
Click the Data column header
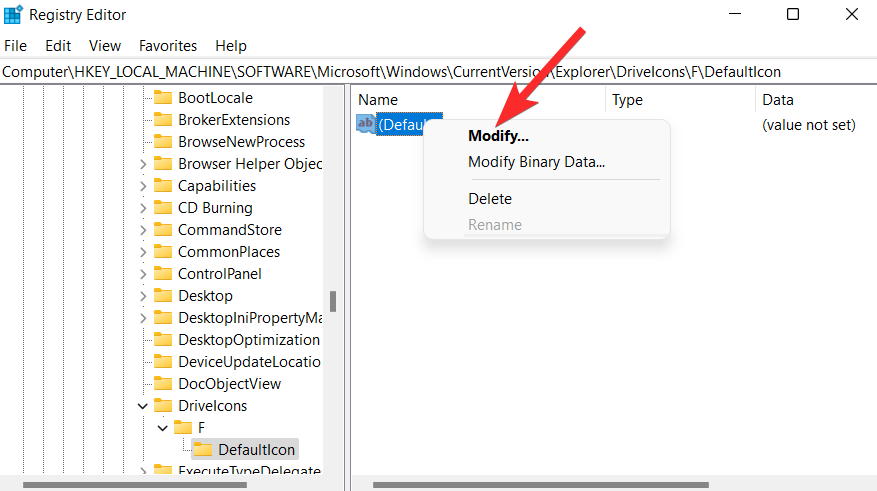coord(777,100)
